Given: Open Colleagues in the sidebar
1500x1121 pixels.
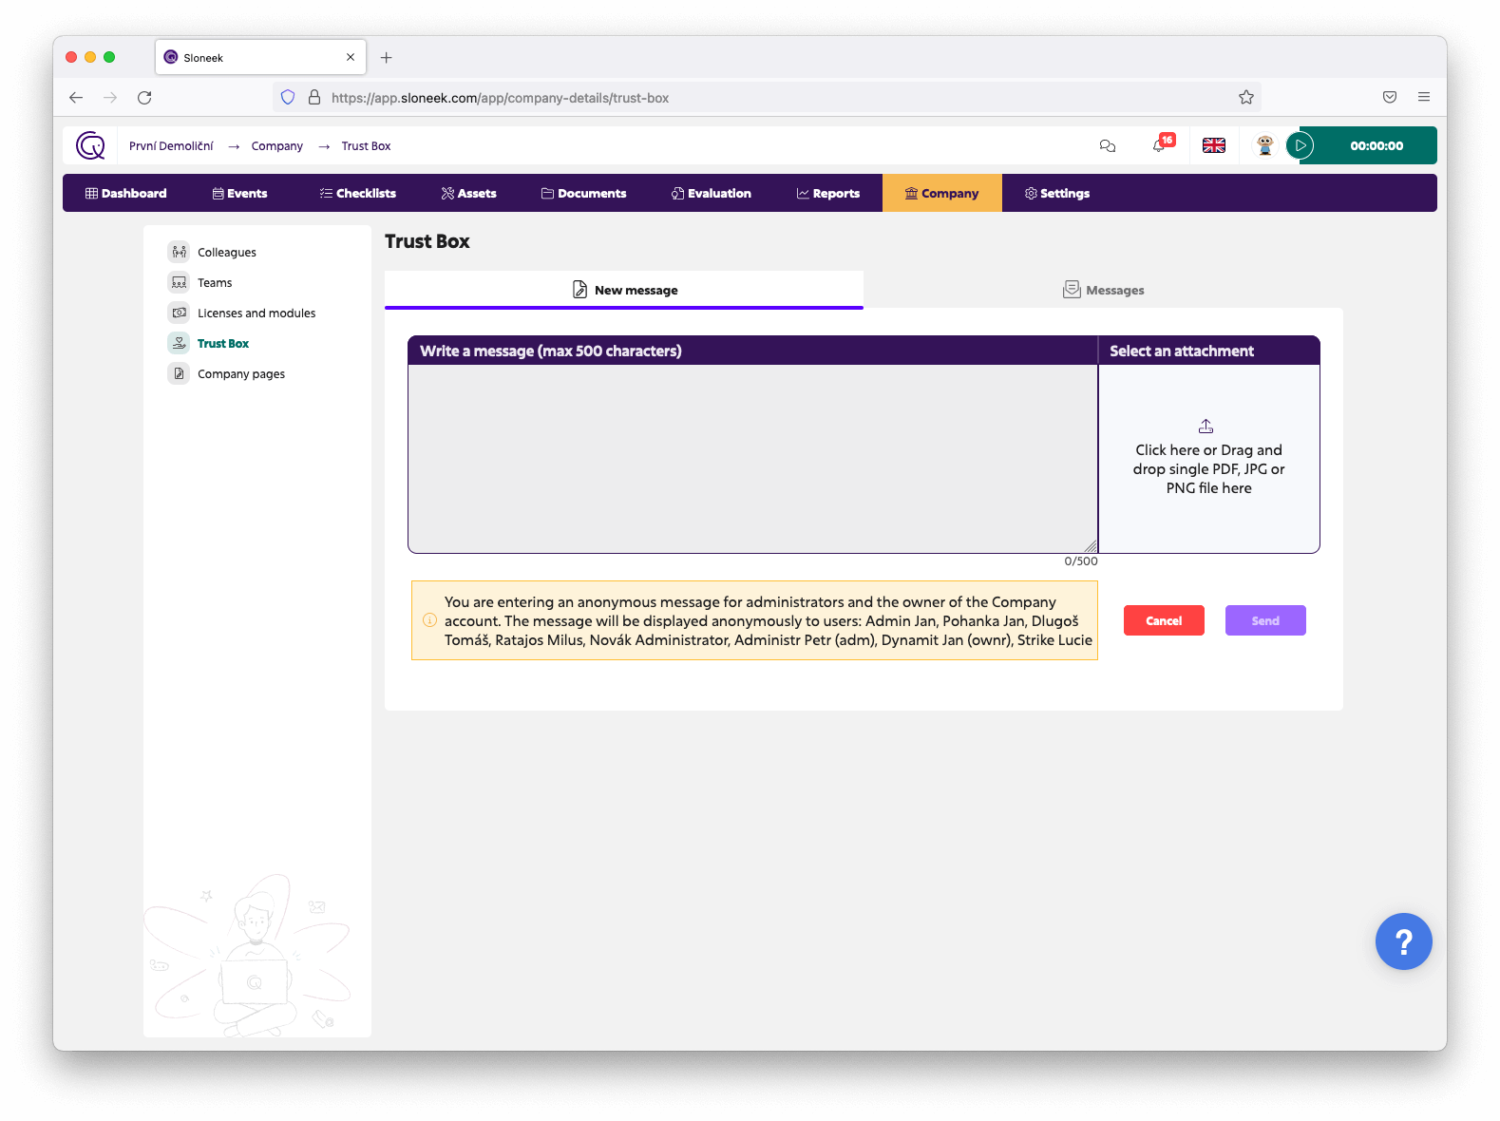Looking at the screenshot, I should [226, 253].
